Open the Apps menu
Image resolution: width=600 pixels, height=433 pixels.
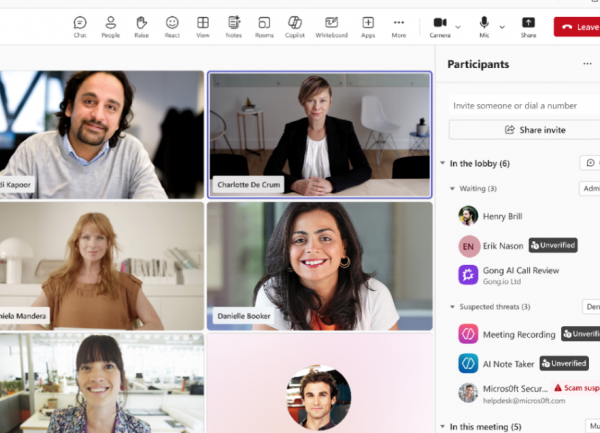click(368, 27)
